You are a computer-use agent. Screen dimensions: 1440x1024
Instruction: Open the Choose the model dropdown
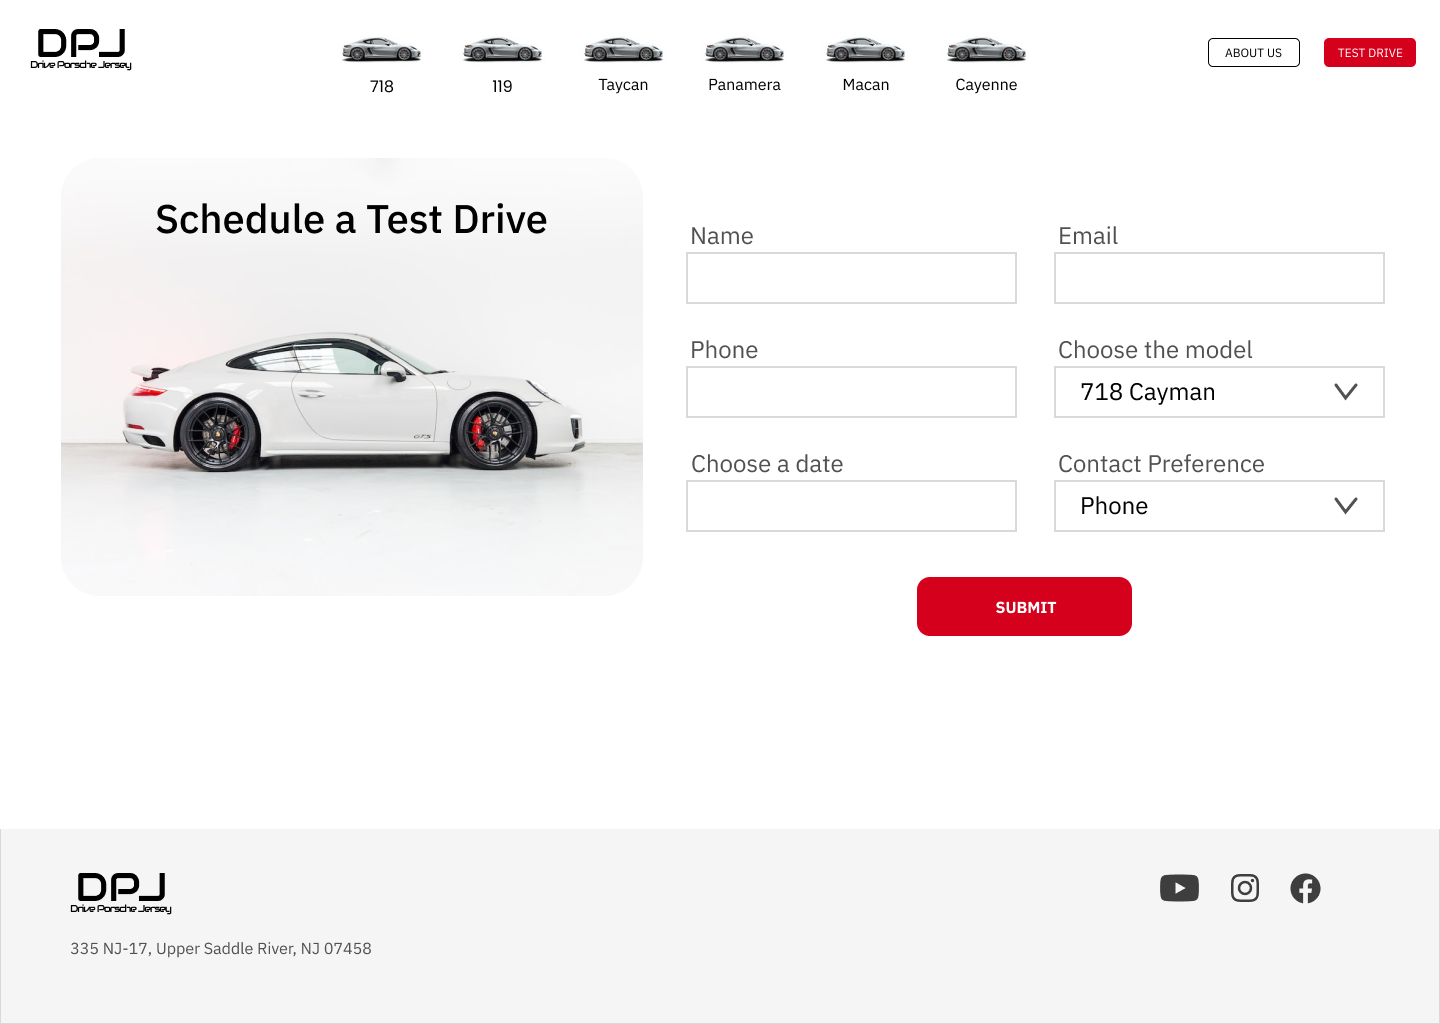(1219, 392)
